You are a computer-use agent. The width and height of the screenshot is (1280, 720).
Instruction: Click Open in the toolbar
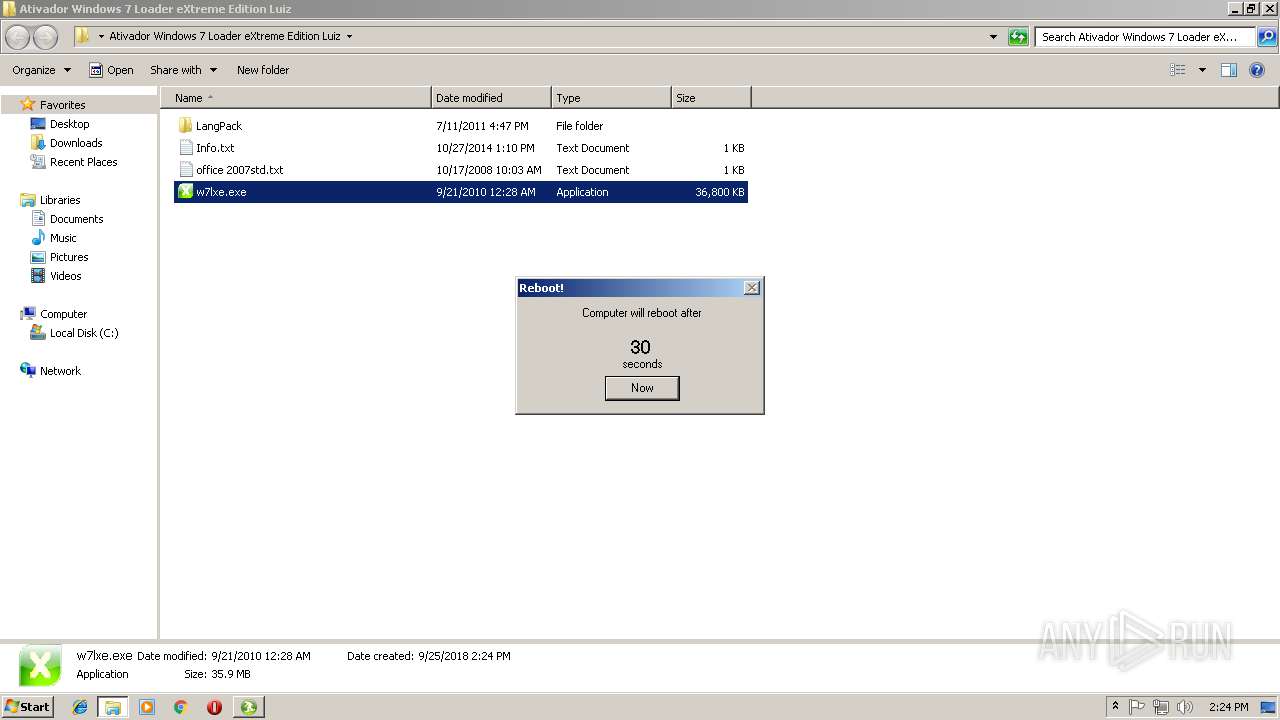[x=111, y=70]
